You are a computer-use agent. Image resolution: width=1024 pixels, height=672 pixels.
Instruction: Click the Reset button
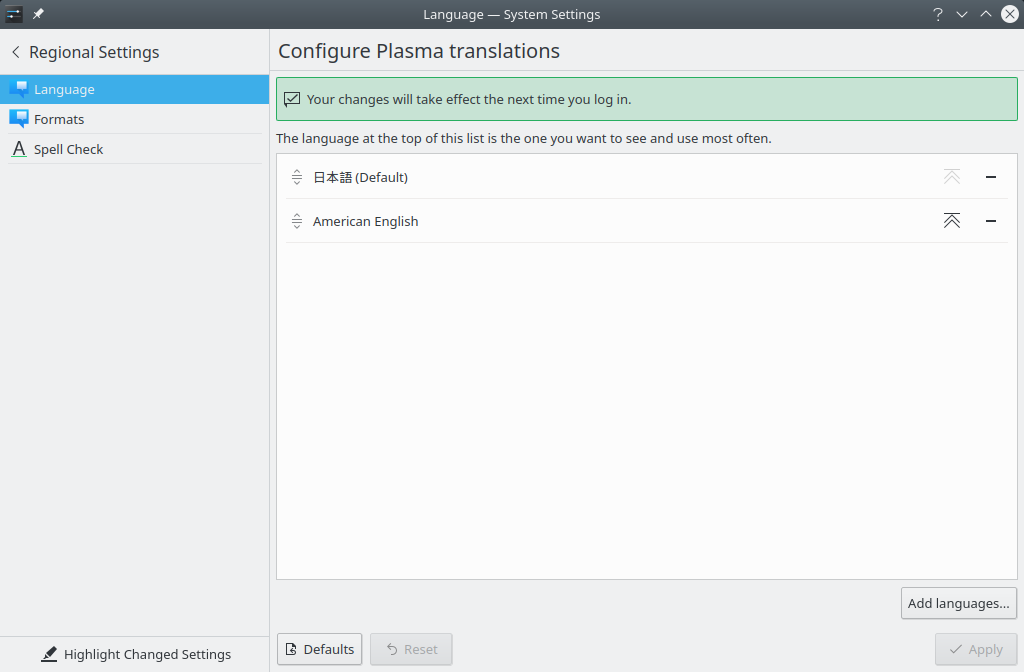click(x=411, y=649)
